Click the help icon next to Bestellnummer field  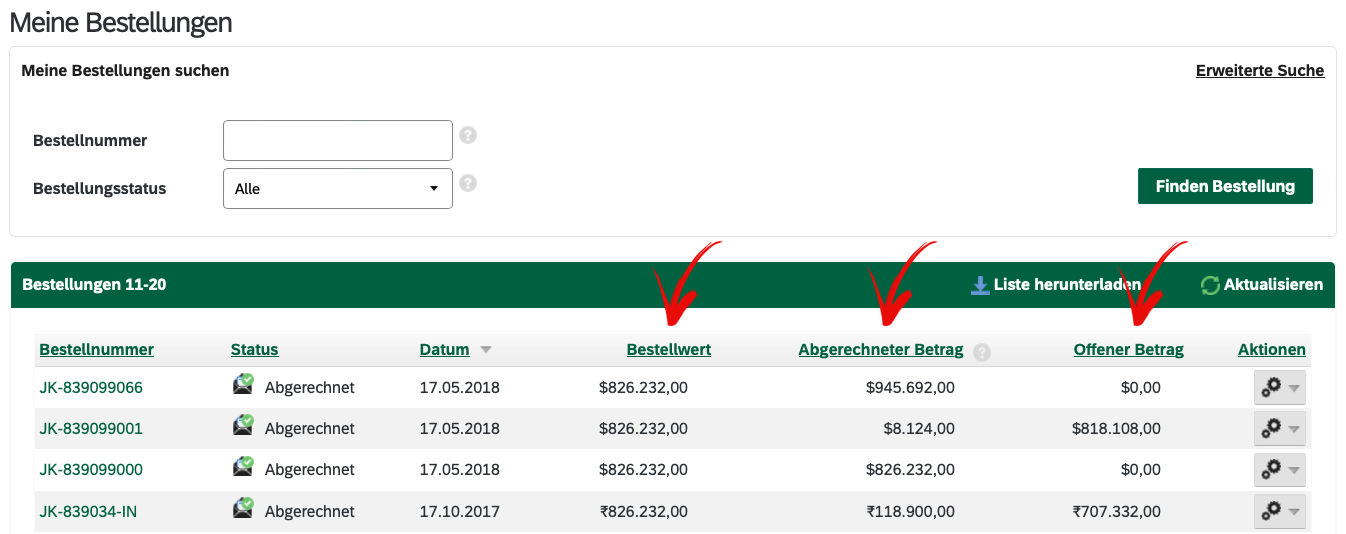coord(467,135)
